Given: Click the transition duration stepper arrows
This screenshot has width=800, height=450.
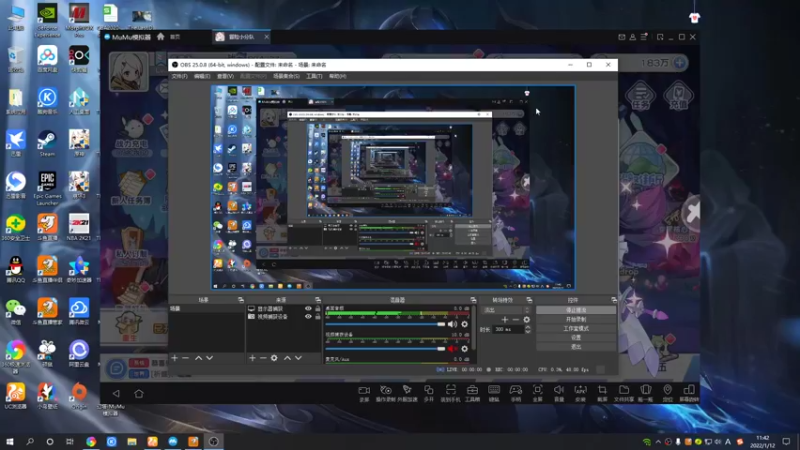Looking at the screenshot, I should pos(528,330).
